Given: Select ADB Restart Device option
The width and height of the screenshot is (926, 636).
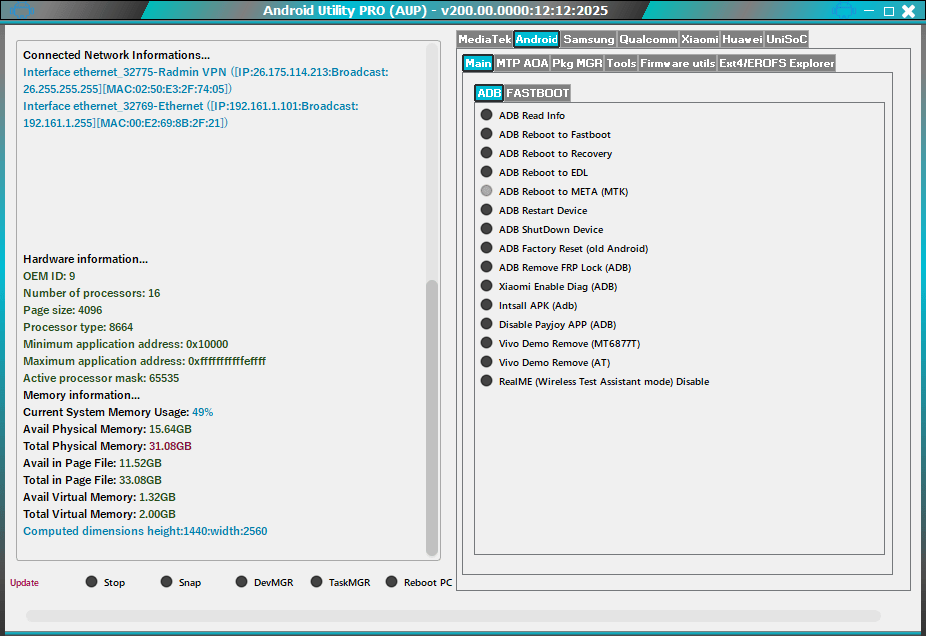Looking at the screenshot, I should [x=534, y=210].
